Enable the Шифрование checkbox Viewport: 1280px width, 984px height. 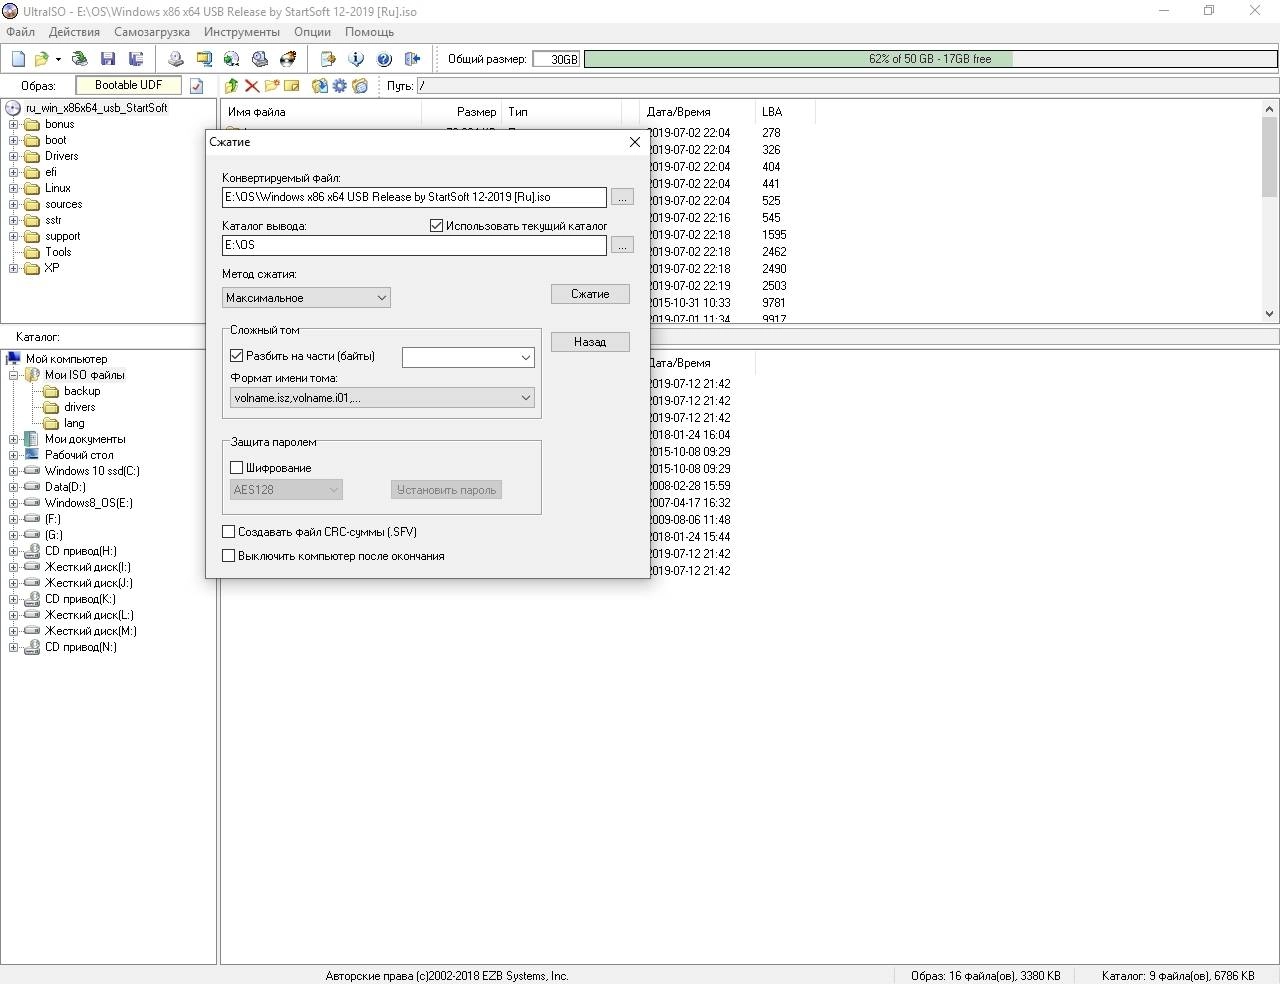click(x=237, y=468)
